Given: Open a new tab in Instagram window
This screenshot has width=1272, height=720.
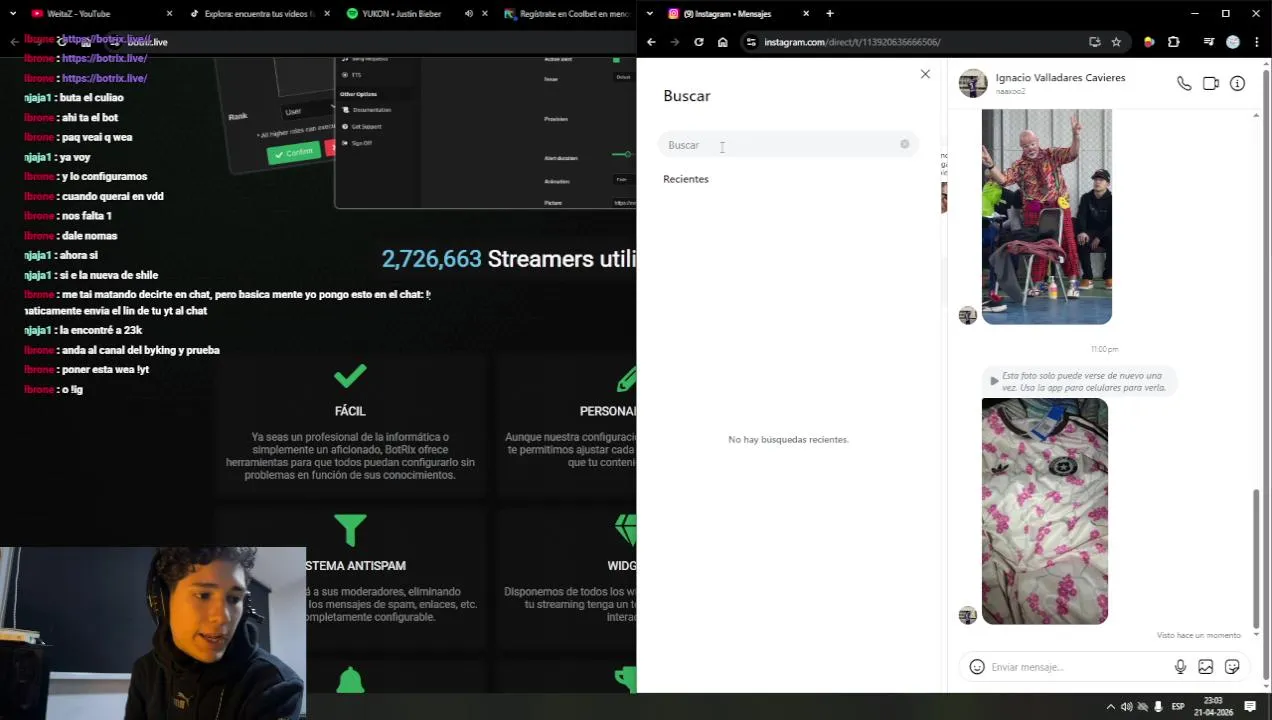Looking at the screenshot, I should (829, 14).
